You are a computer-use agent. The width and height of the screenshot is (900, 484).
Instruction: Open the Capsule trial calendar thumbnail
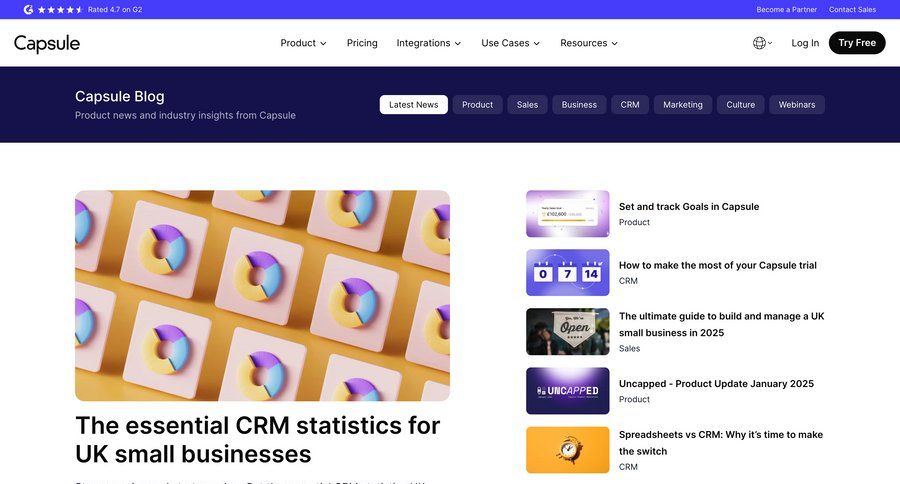567,273
